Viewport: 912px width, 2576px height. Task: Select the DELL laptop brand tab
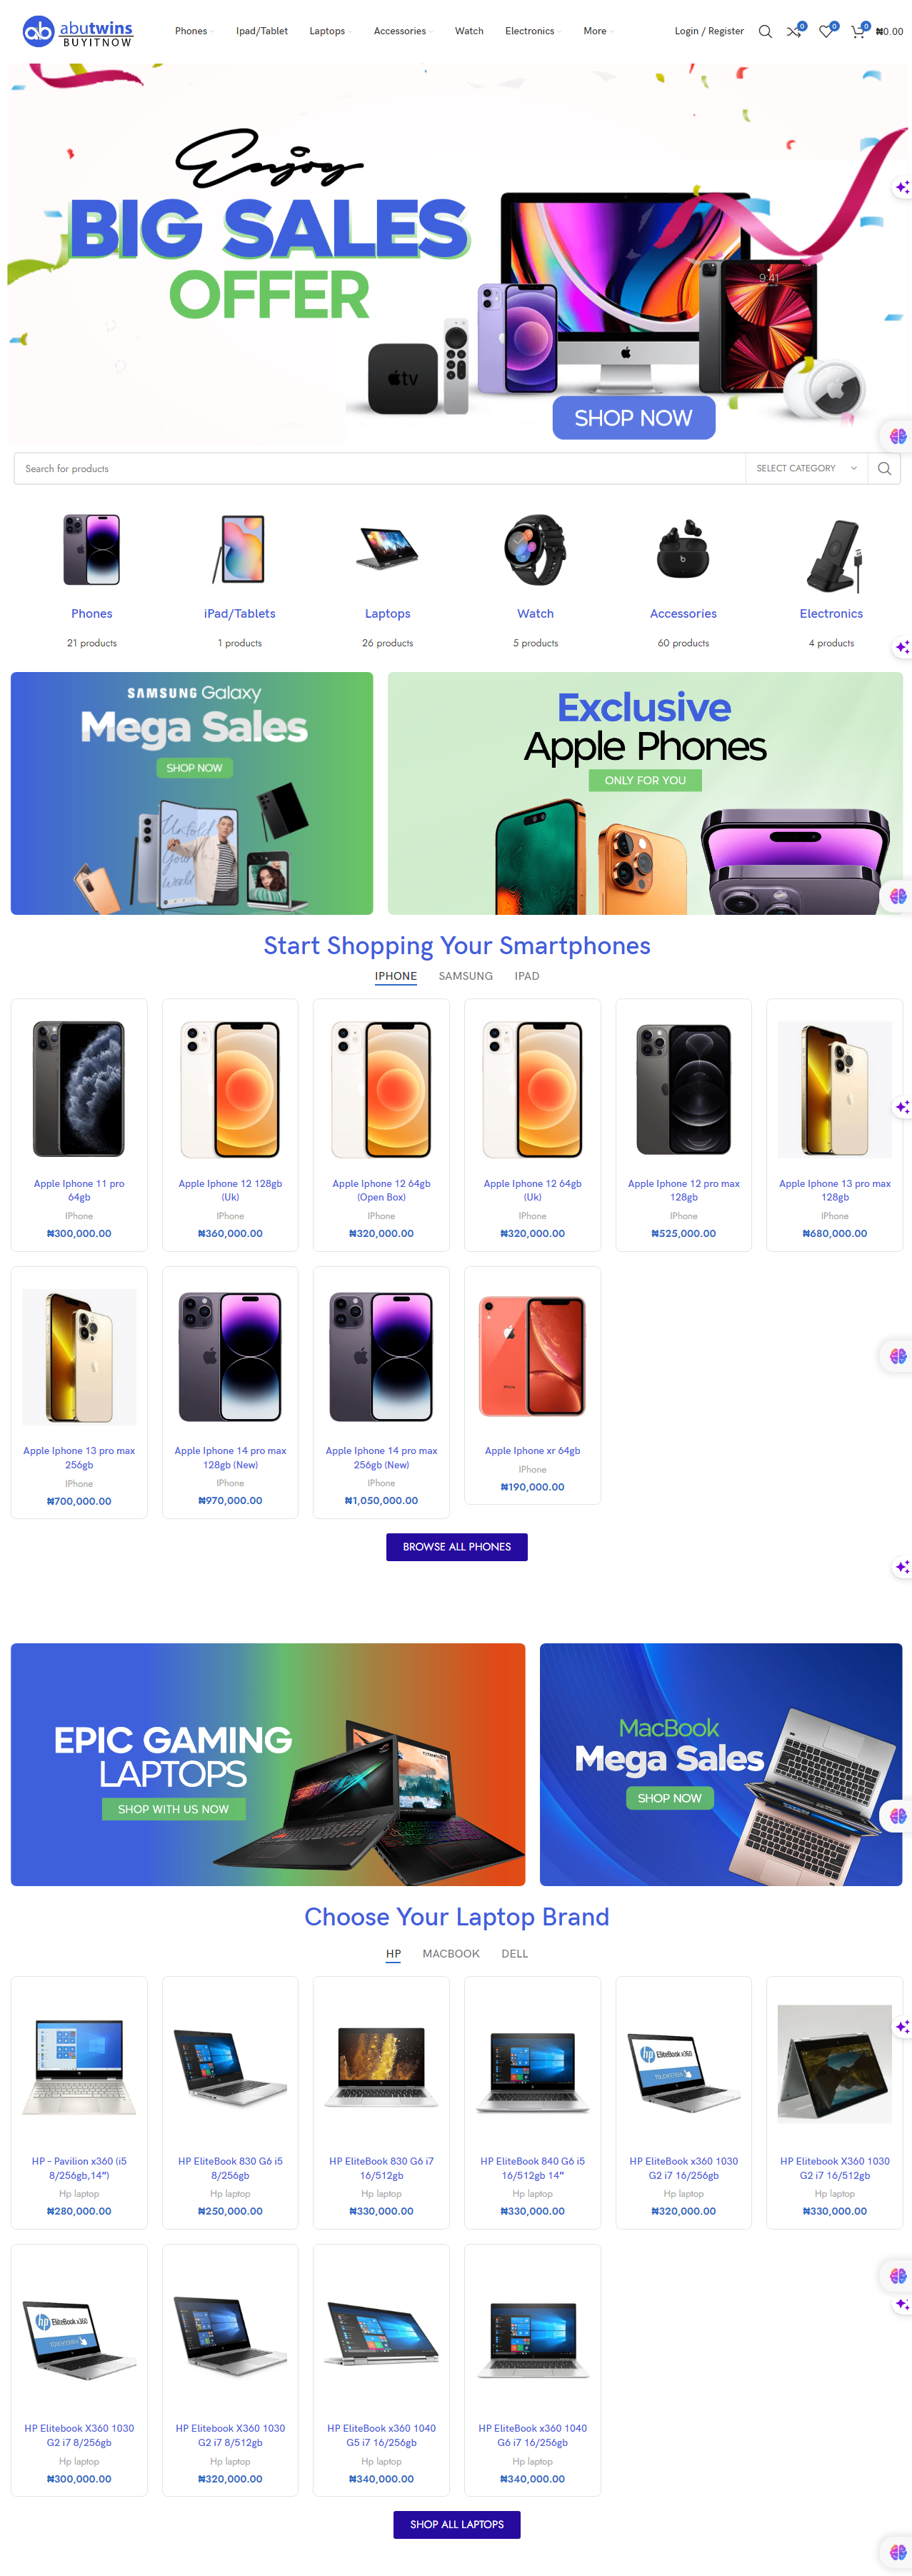514,1953
